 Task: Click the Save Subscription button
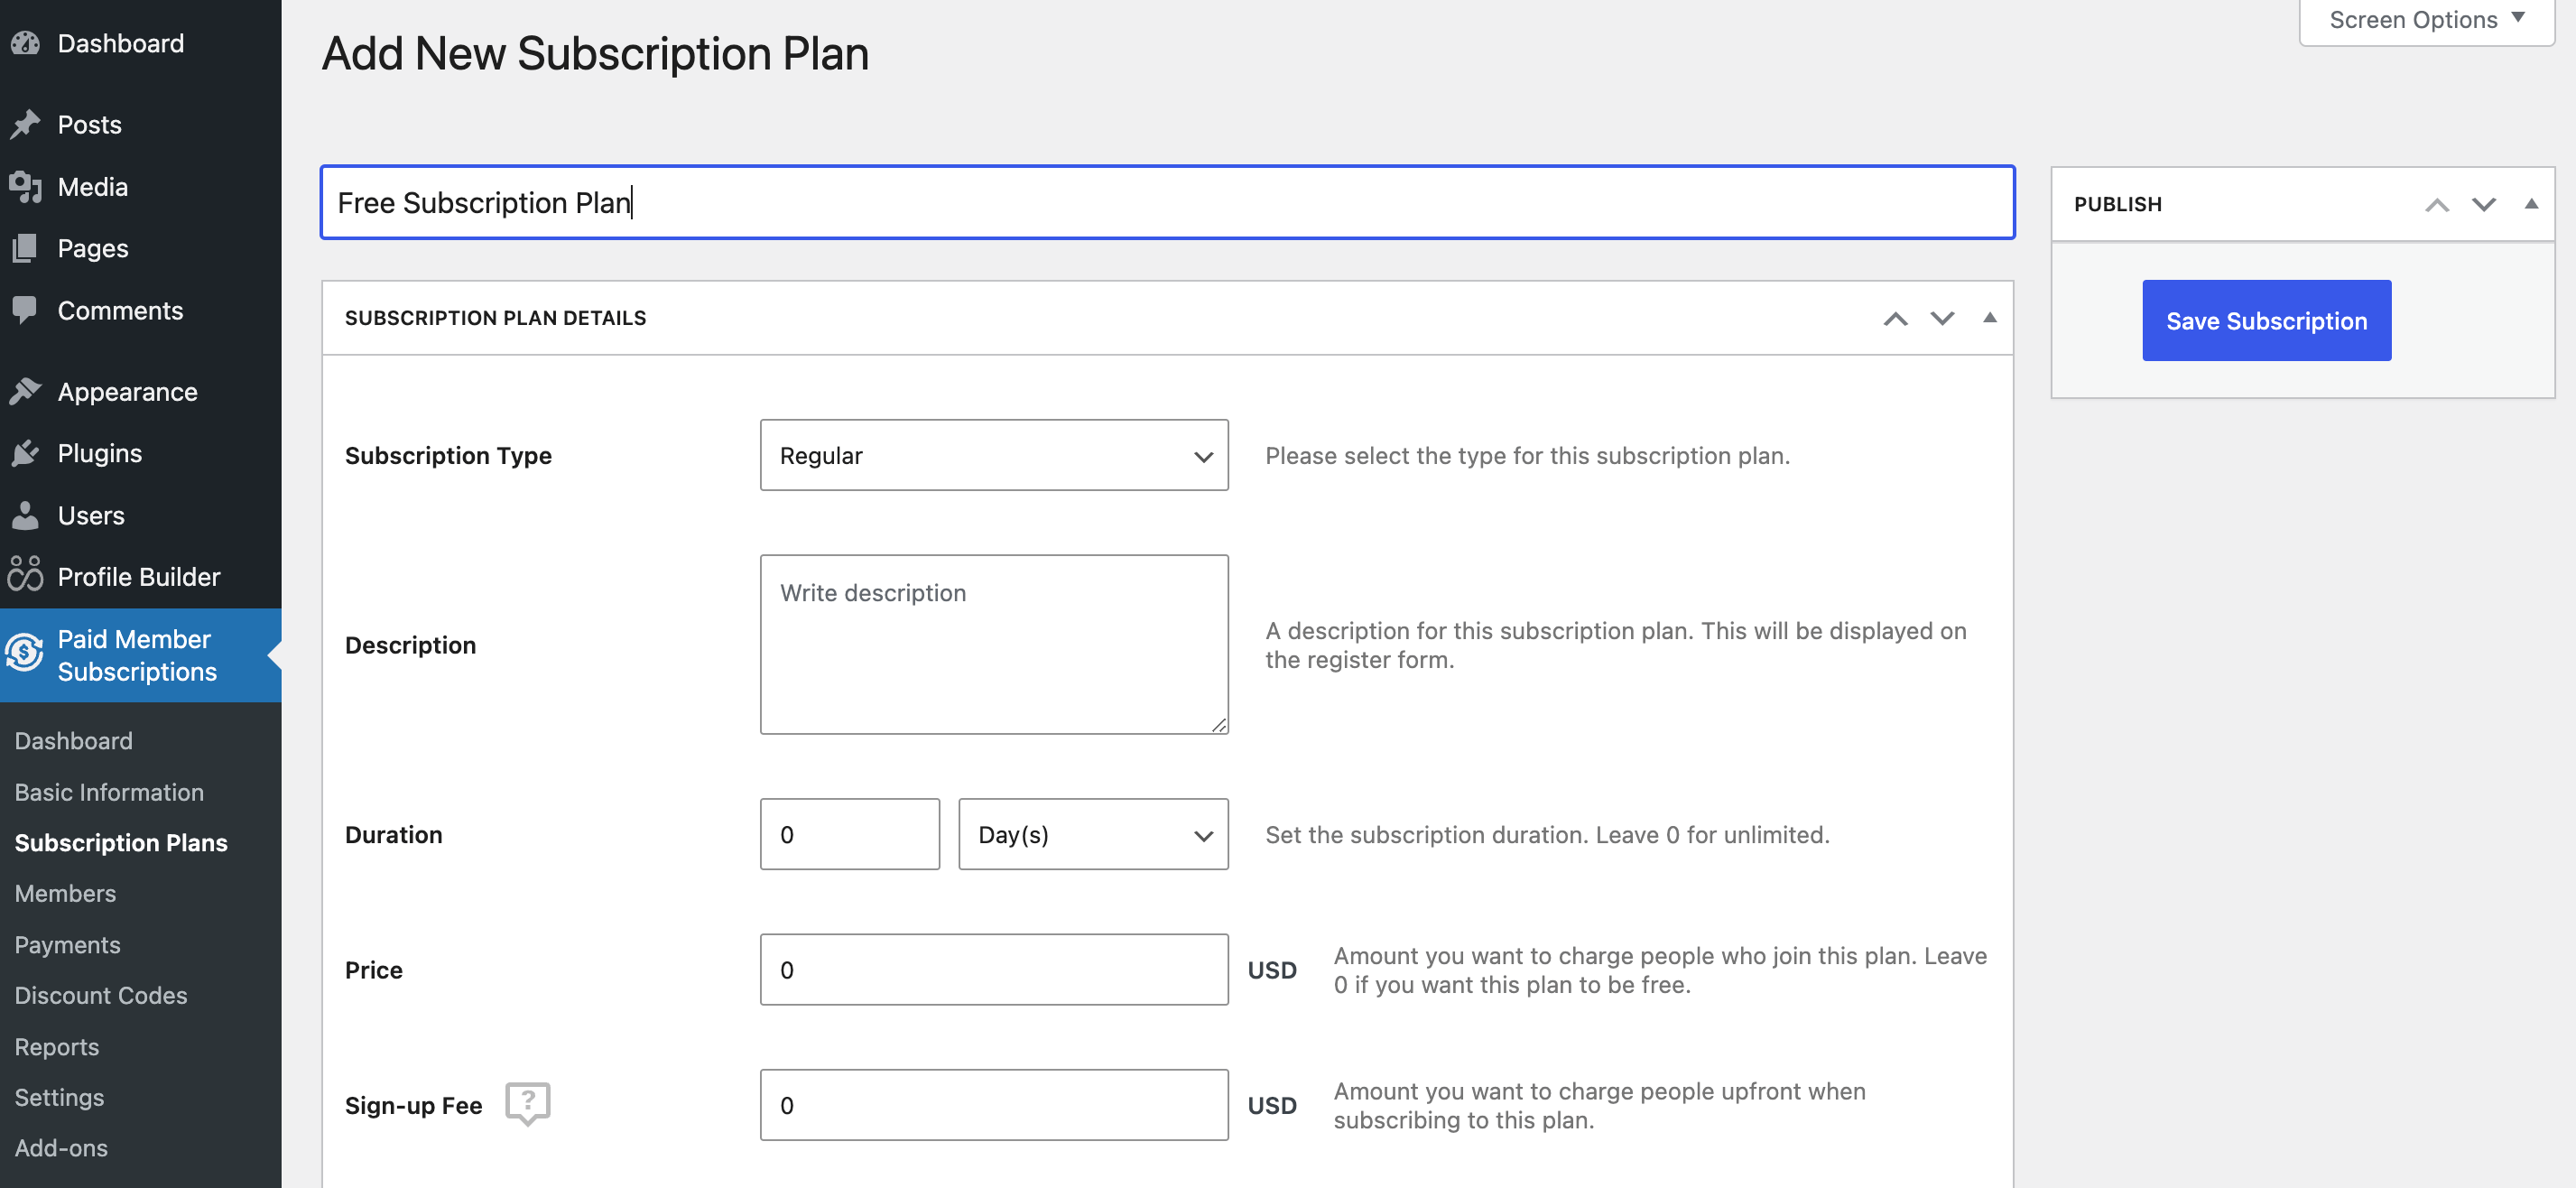click(2266, 320)
